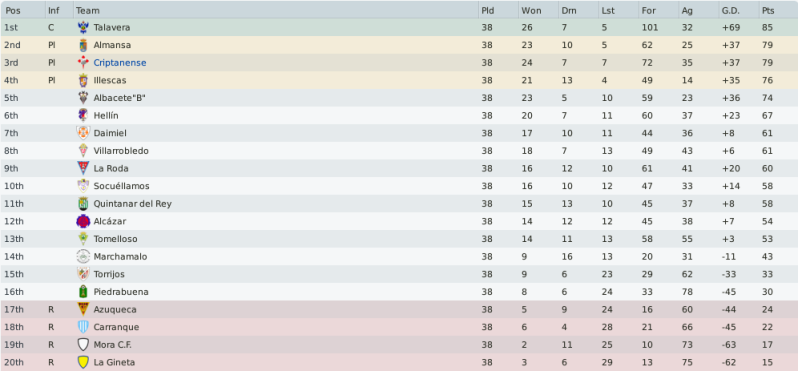Click the La Gineta yellow shield
The height and width of the screenshot is (371, 798).
click(x=83, y=362)
